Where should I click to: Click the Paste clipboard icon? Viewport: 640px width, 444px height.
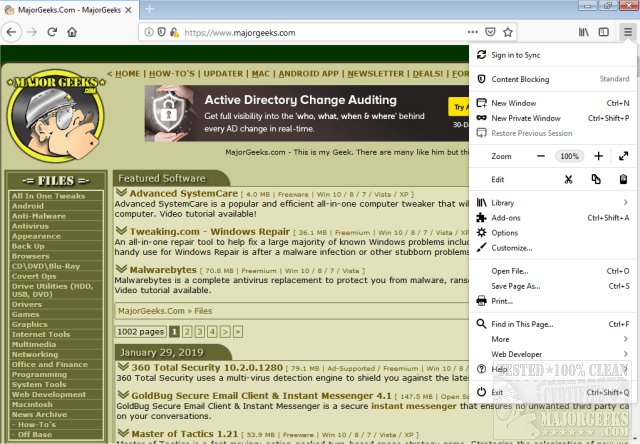pyautogui.click(x=623, y=179)
